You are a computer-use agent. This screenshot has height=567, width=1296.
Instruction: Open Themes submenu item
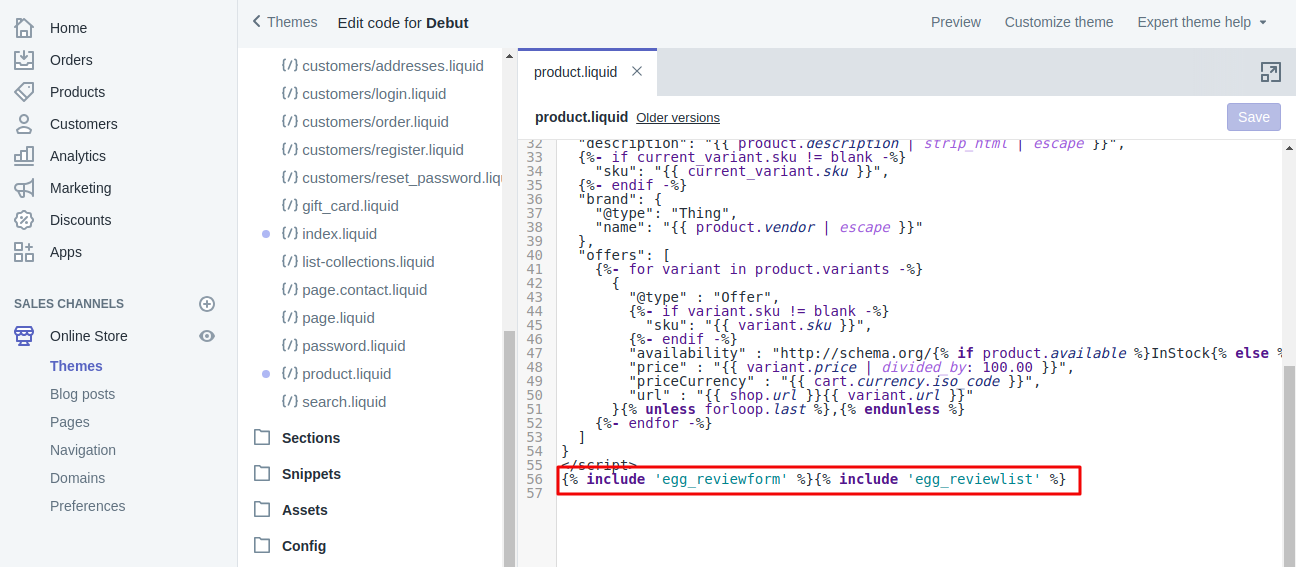[76, 366]
